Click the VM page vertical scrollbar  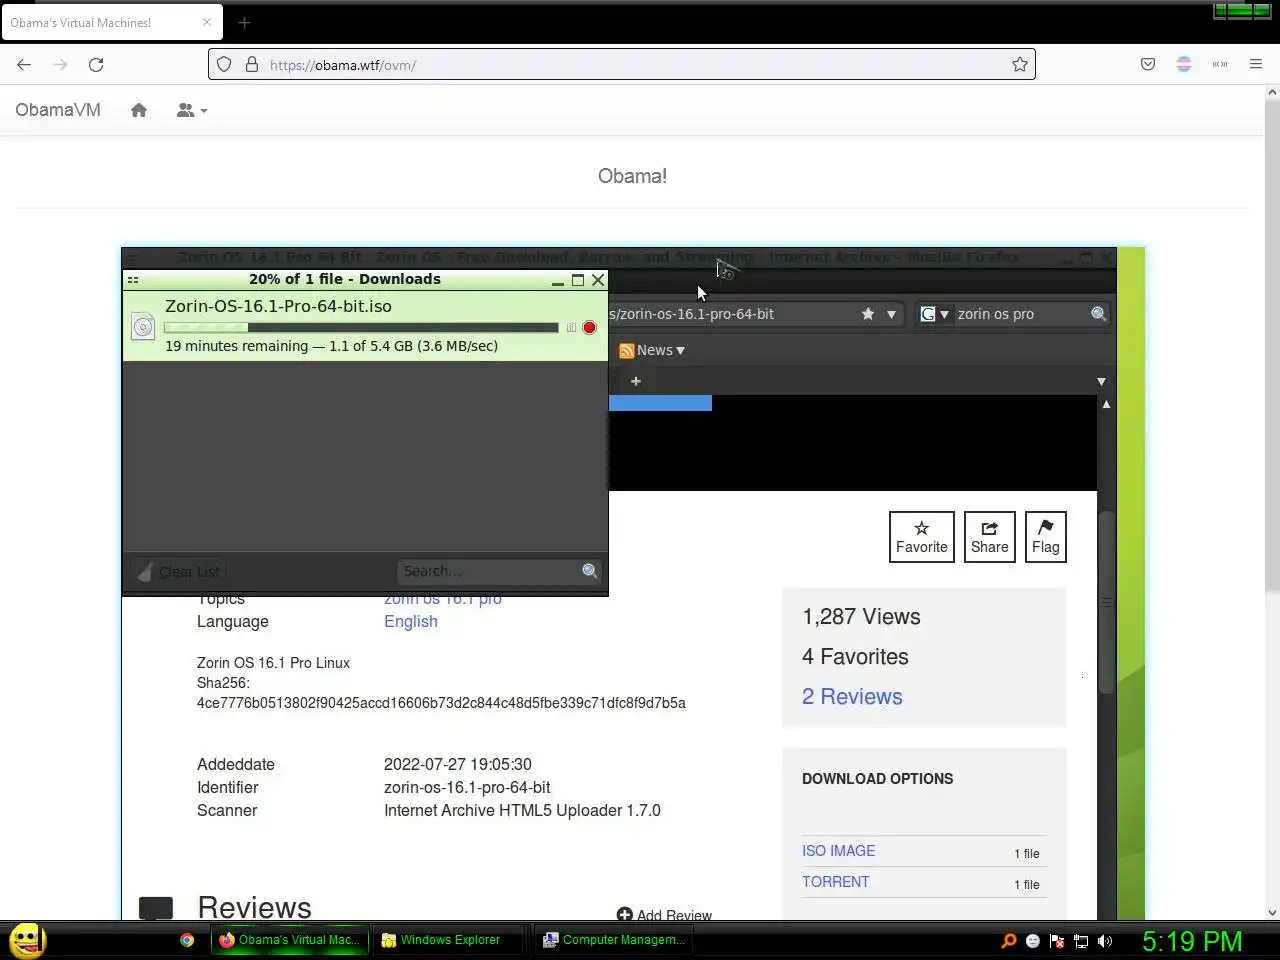coord(1106,601)
